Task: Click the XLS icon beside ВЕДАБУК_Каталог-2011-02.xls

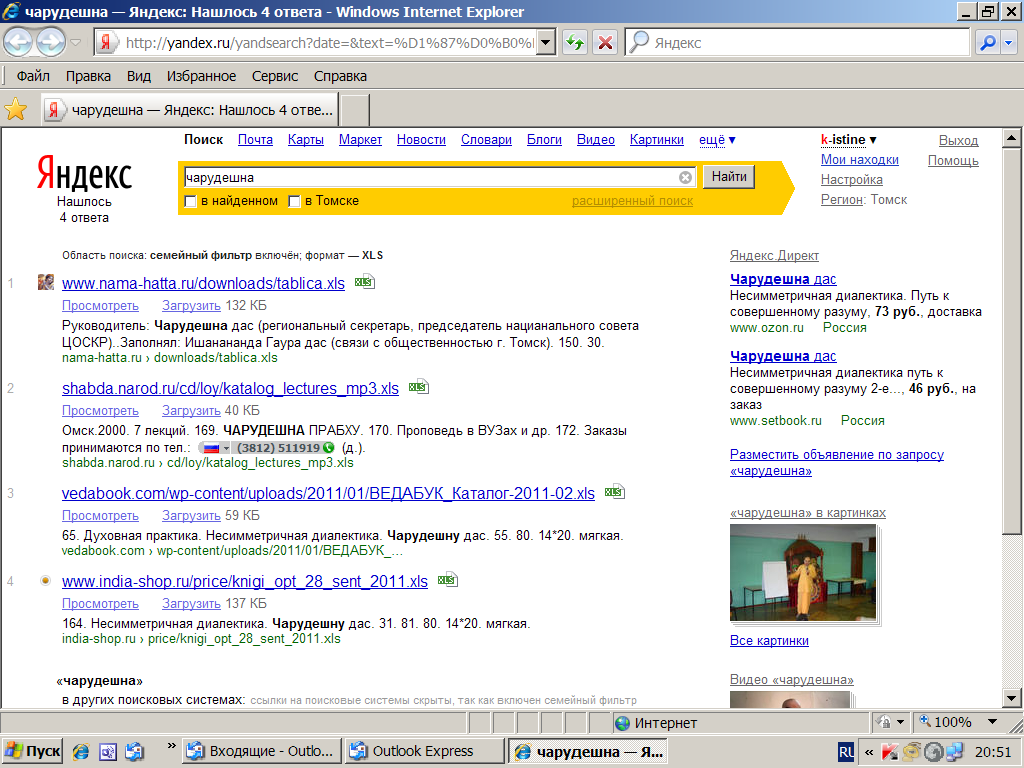Action: [x=615, y=491]
